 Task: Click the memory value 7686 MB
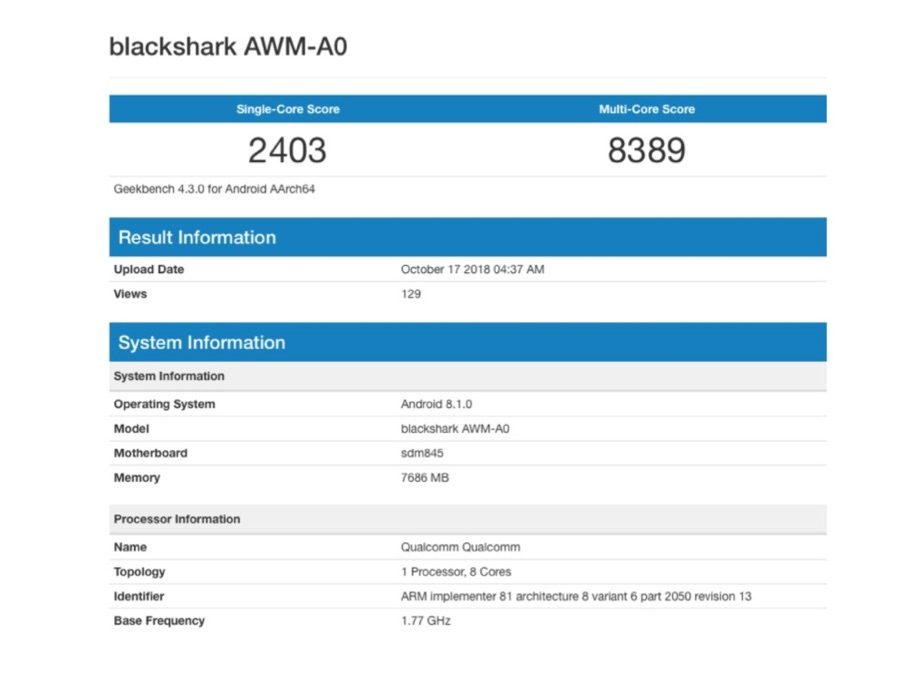tap(425, 478)
